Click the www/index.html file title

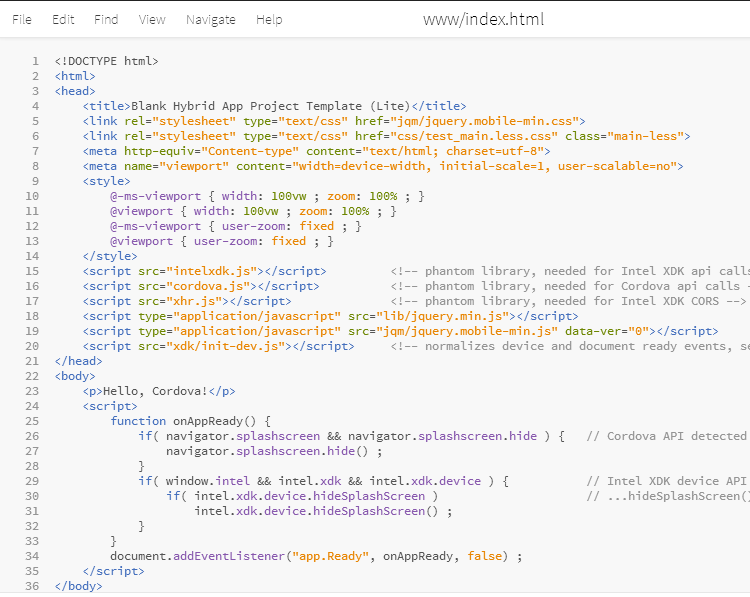coord(484,19)
